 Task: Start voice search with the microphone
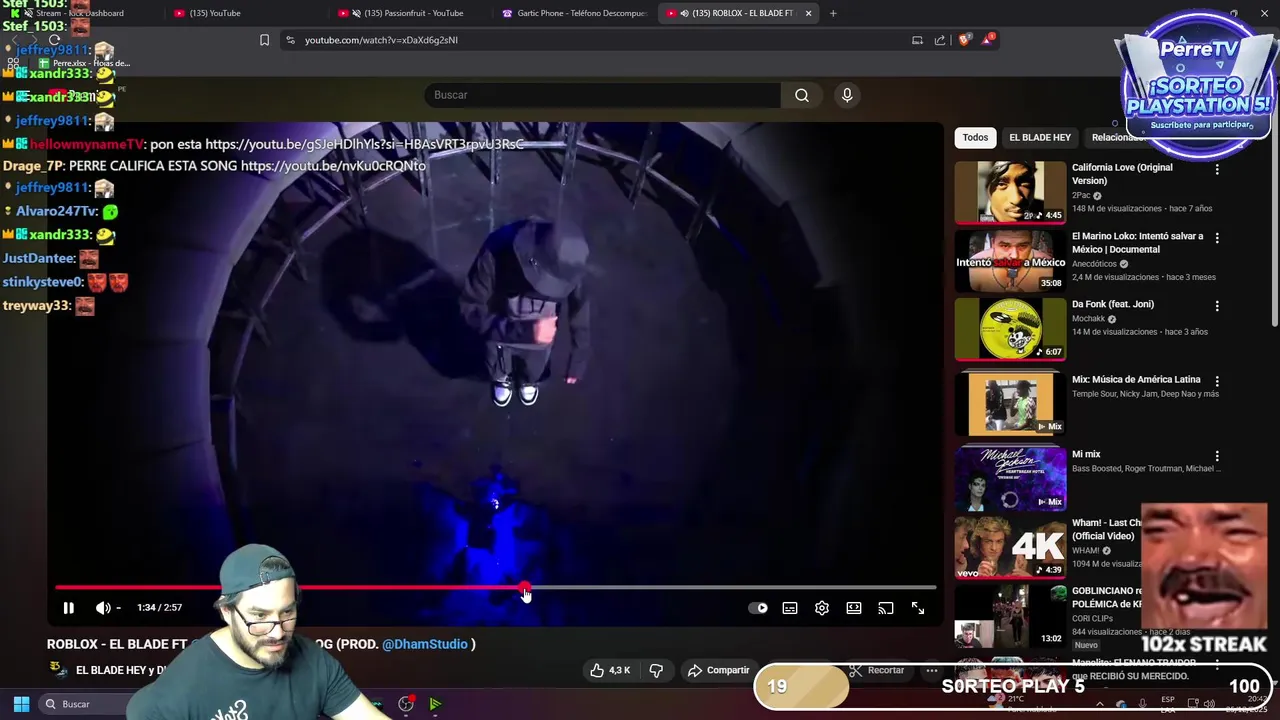point(847,95)
